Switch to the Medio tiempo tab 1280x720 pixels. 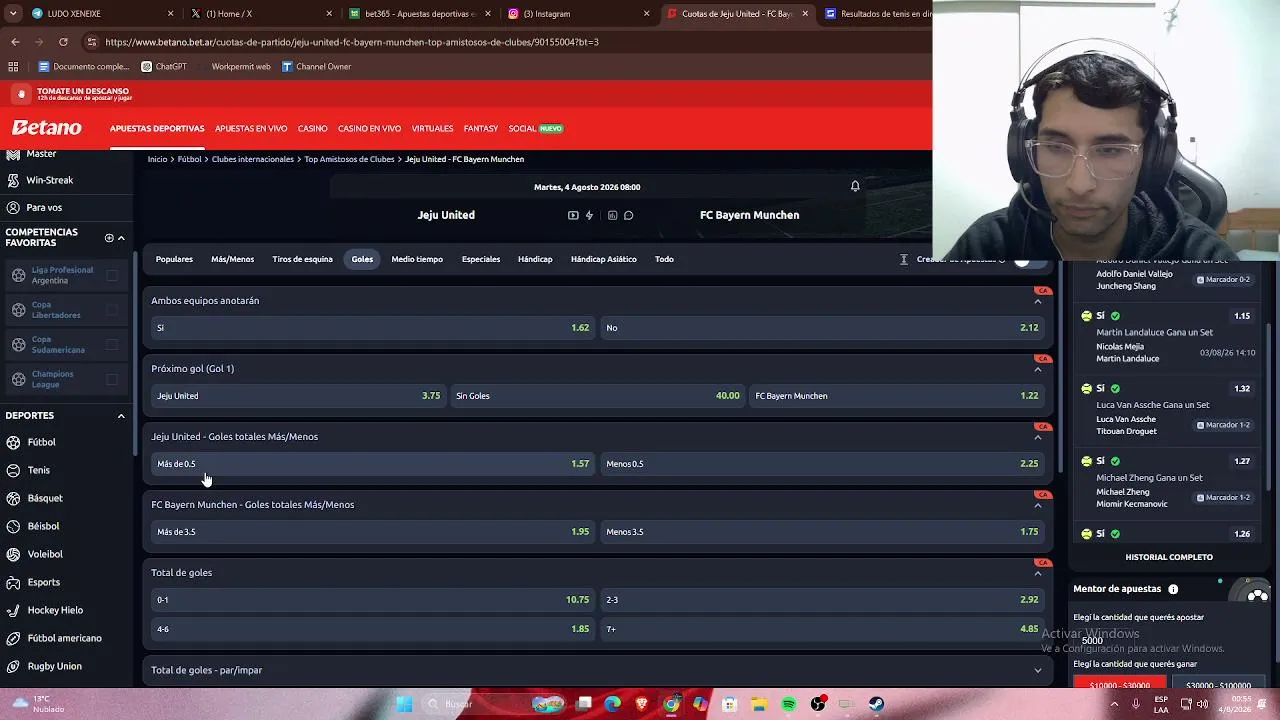[417, 259]
